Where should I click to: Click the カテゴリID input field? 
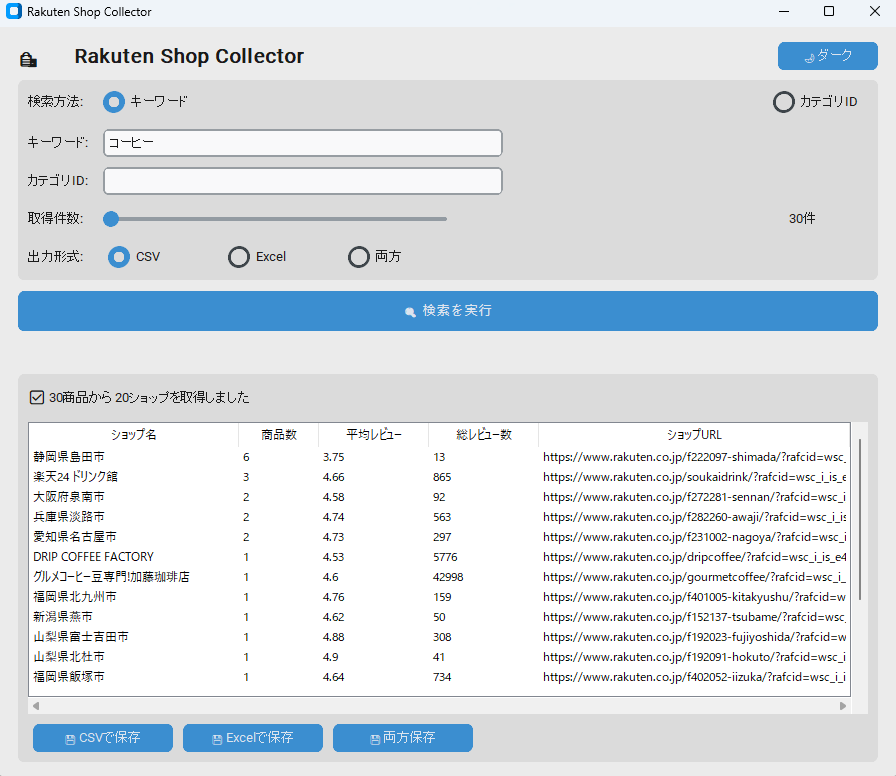[303, 181]
